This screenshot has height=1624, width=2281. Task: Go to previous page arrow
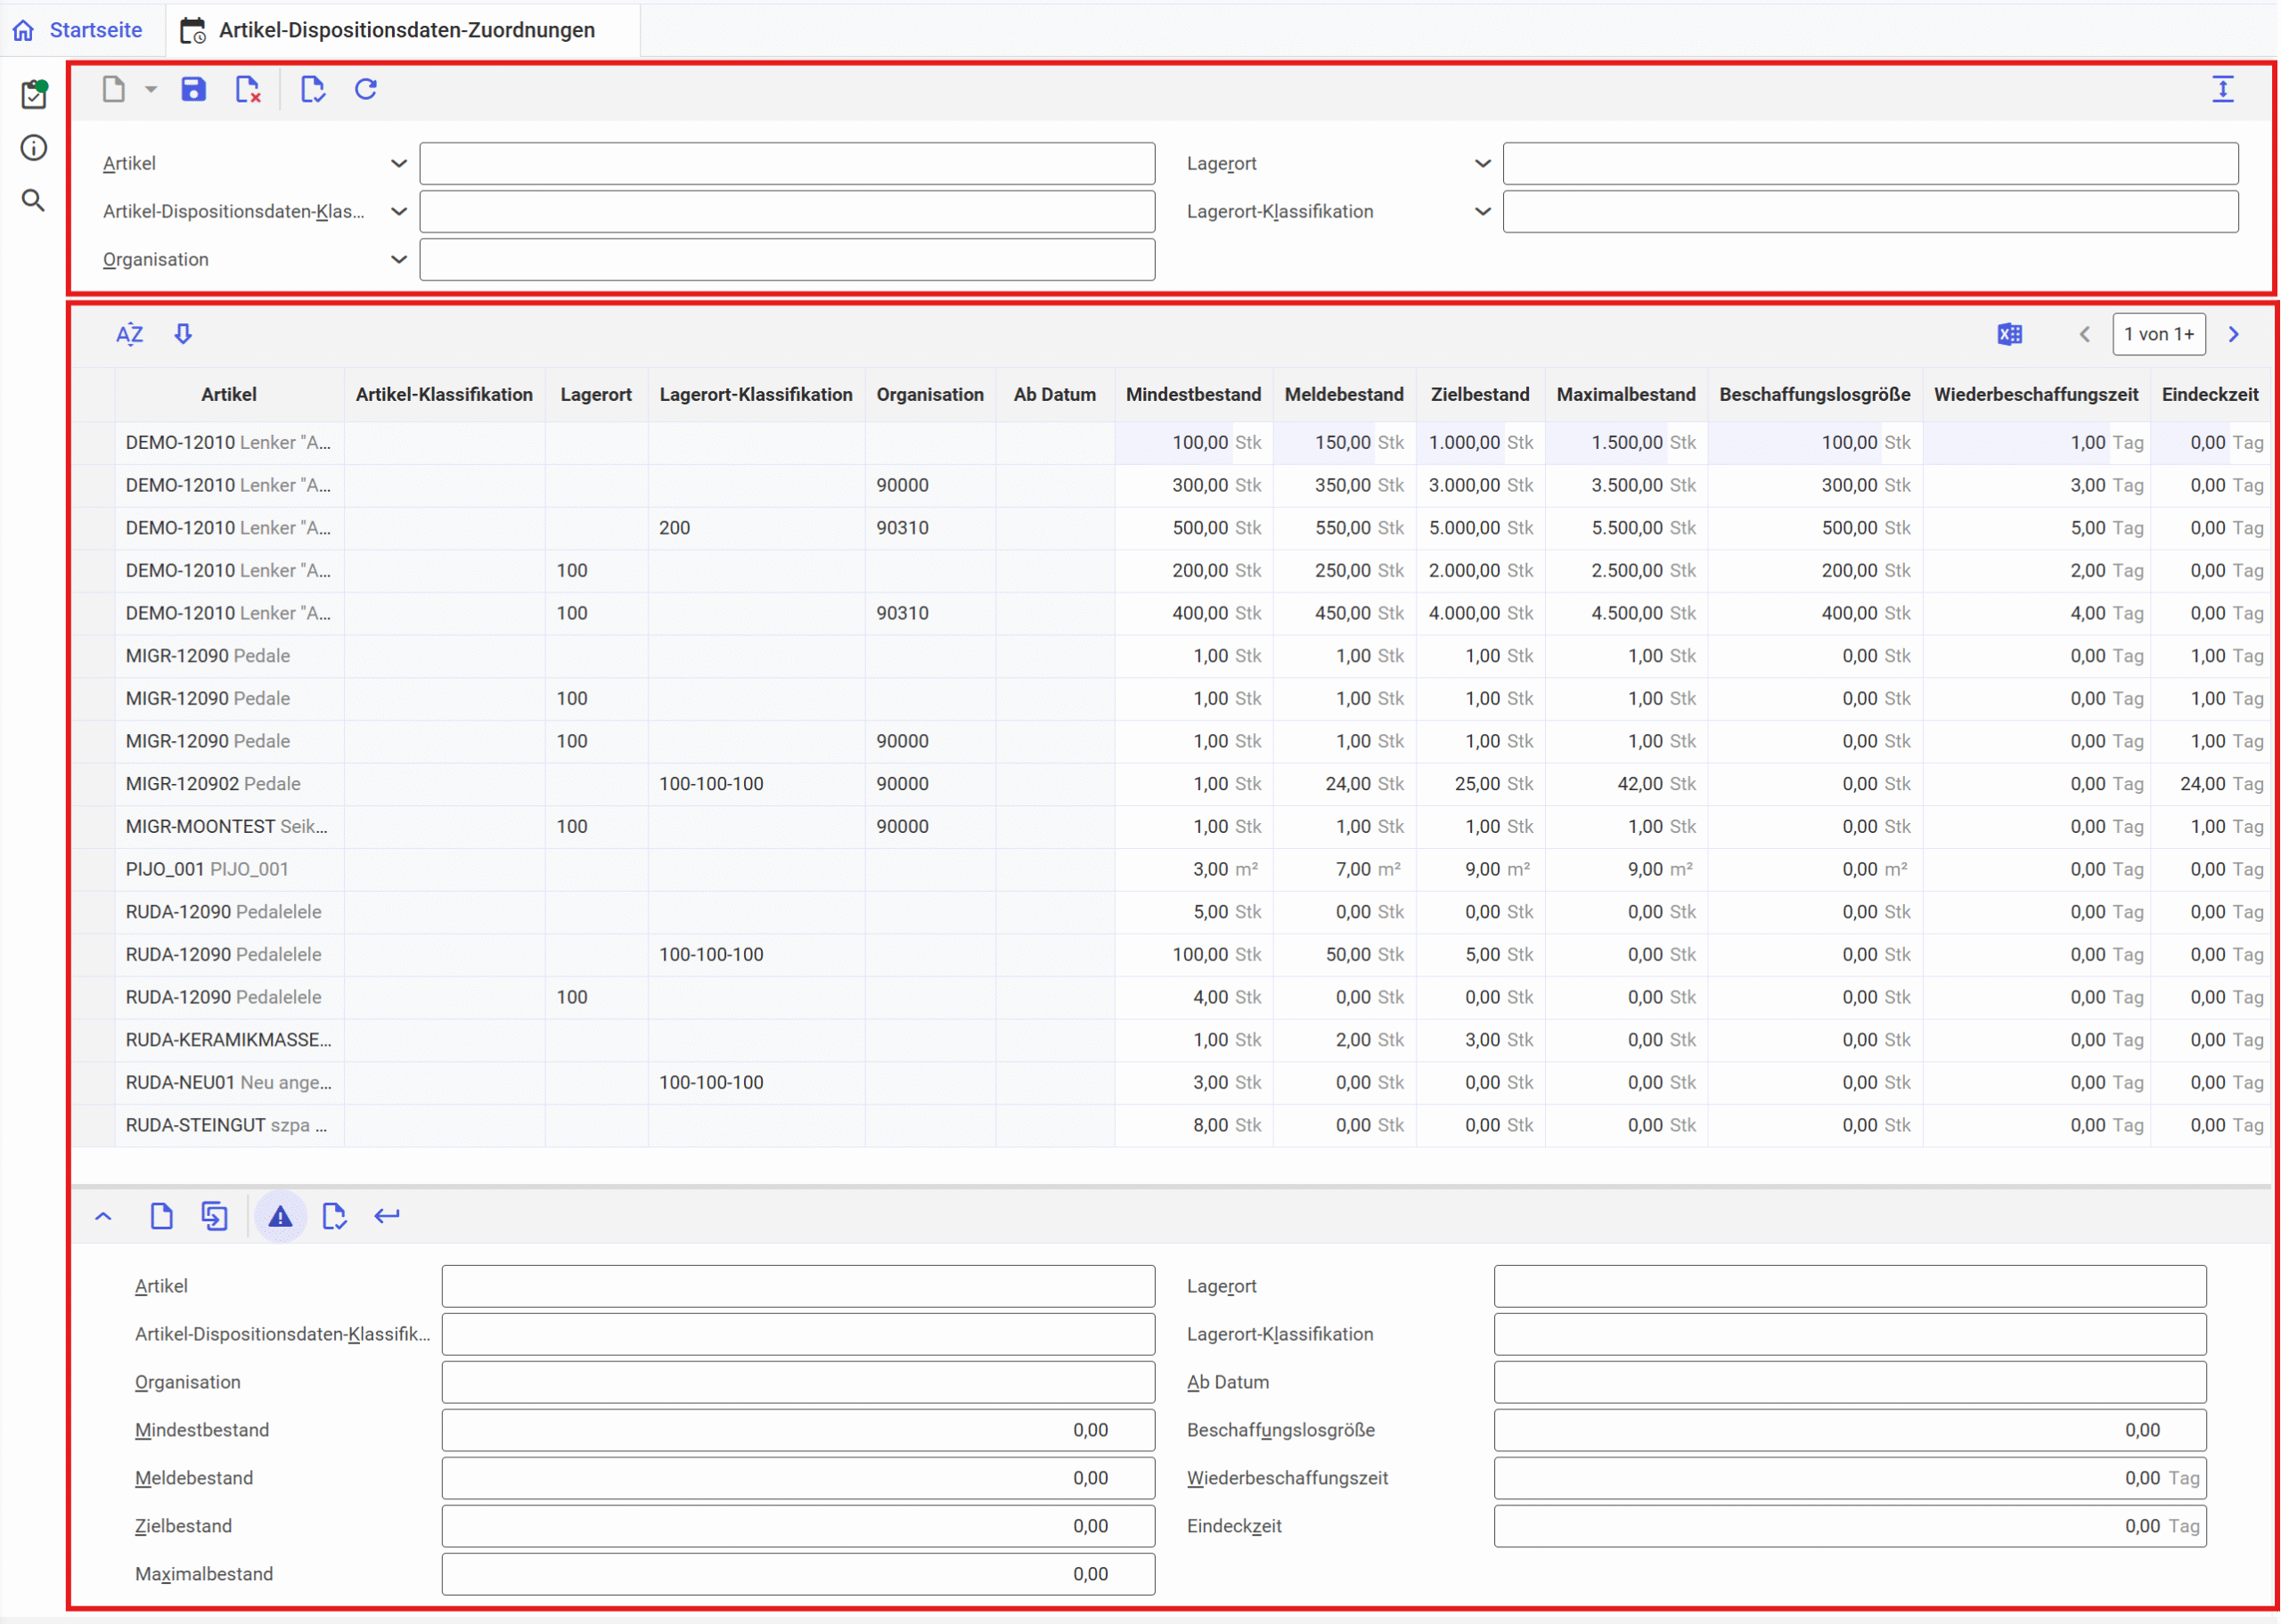2085,334
